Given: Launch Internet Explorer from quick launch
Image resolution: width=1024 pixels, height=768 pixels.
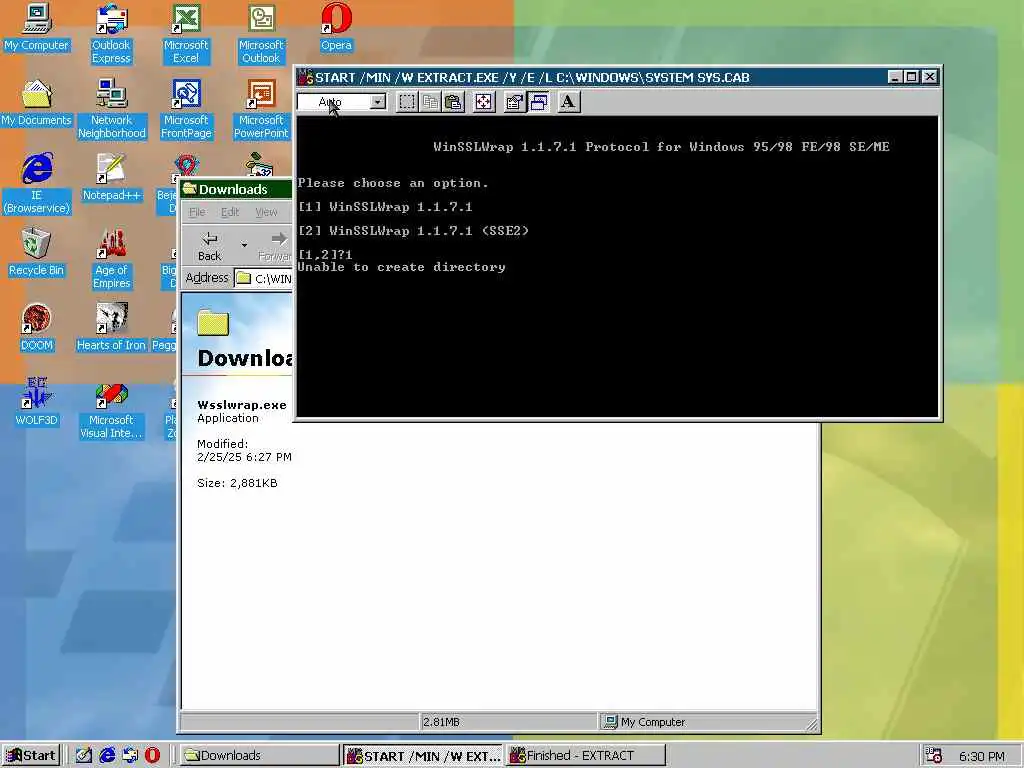Looking at the screenshot, I should click(106, 756).
